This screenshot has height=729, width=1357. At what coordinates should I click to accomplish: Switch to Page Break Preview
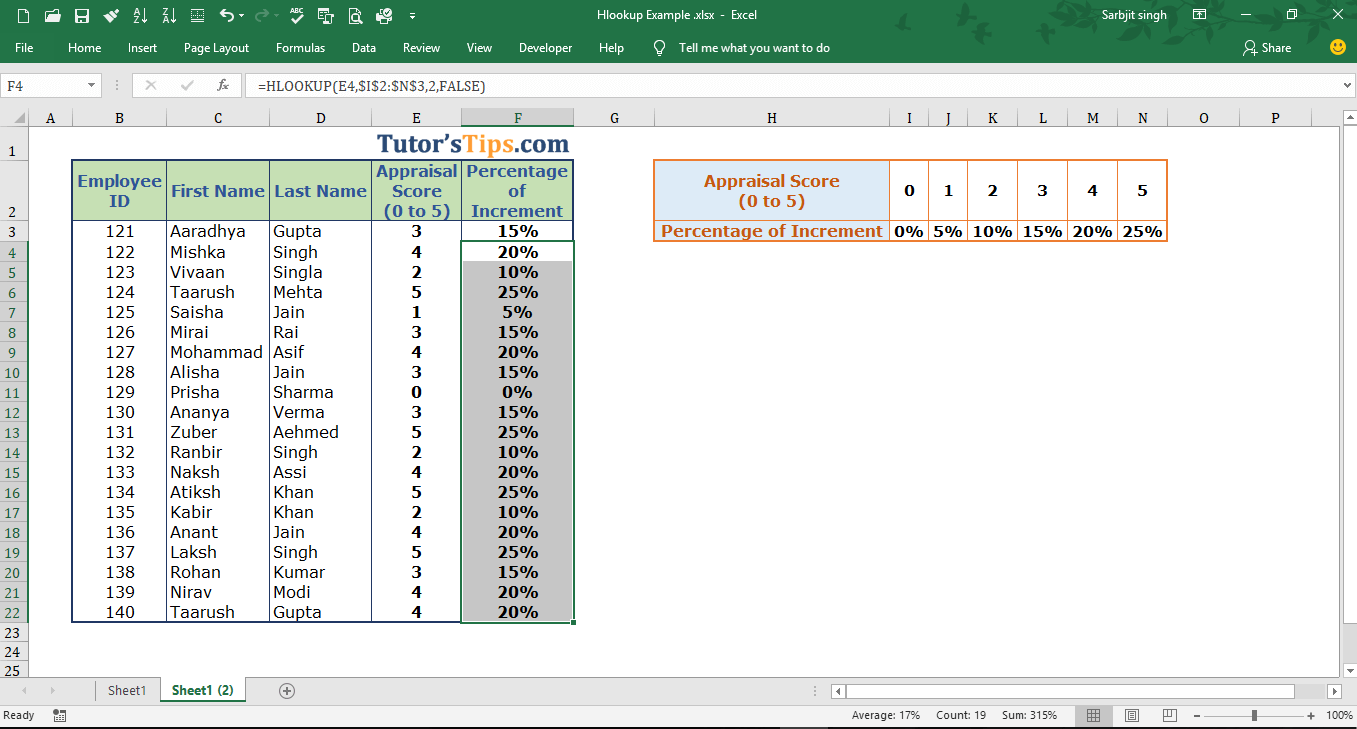1169,715
